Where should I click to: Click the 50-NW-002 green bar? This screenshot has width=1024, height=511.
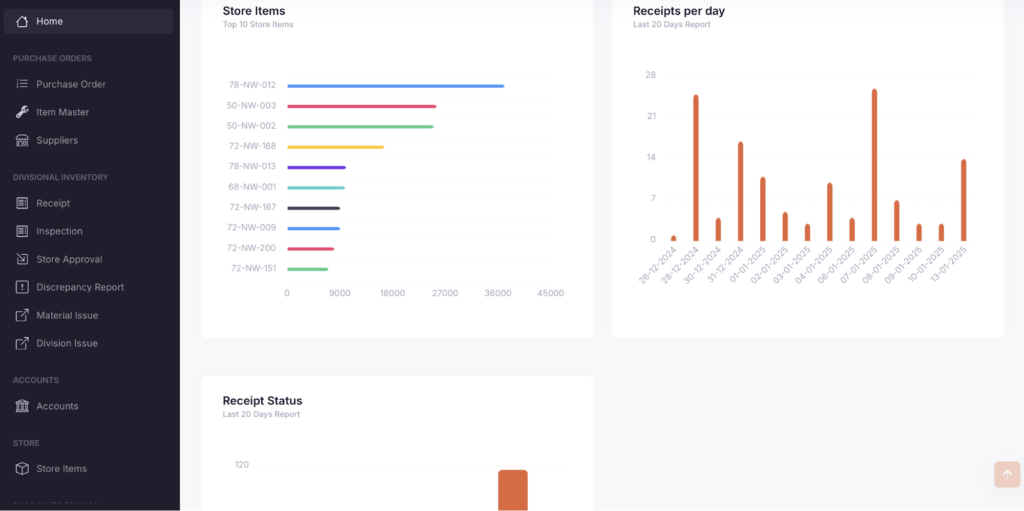click(x=360, y=126)
